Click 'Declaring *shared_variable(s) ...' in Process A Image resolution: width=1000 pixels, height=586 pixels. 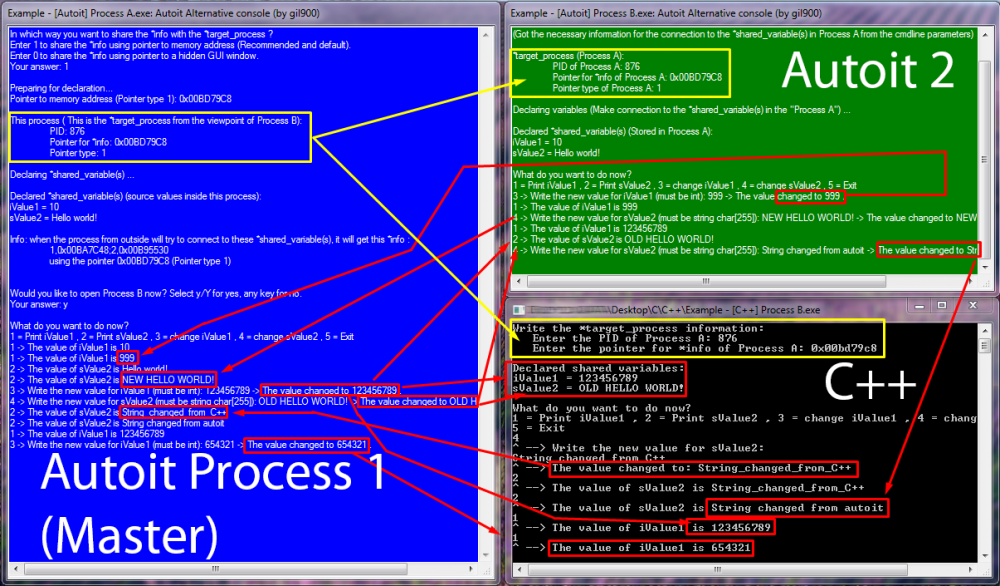72,175
